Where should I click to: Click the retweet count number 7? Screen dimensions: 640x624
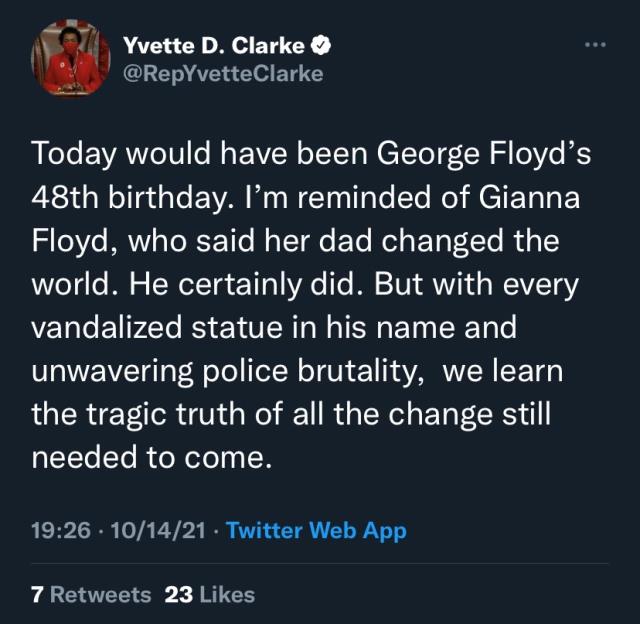[x=37, y=594]
